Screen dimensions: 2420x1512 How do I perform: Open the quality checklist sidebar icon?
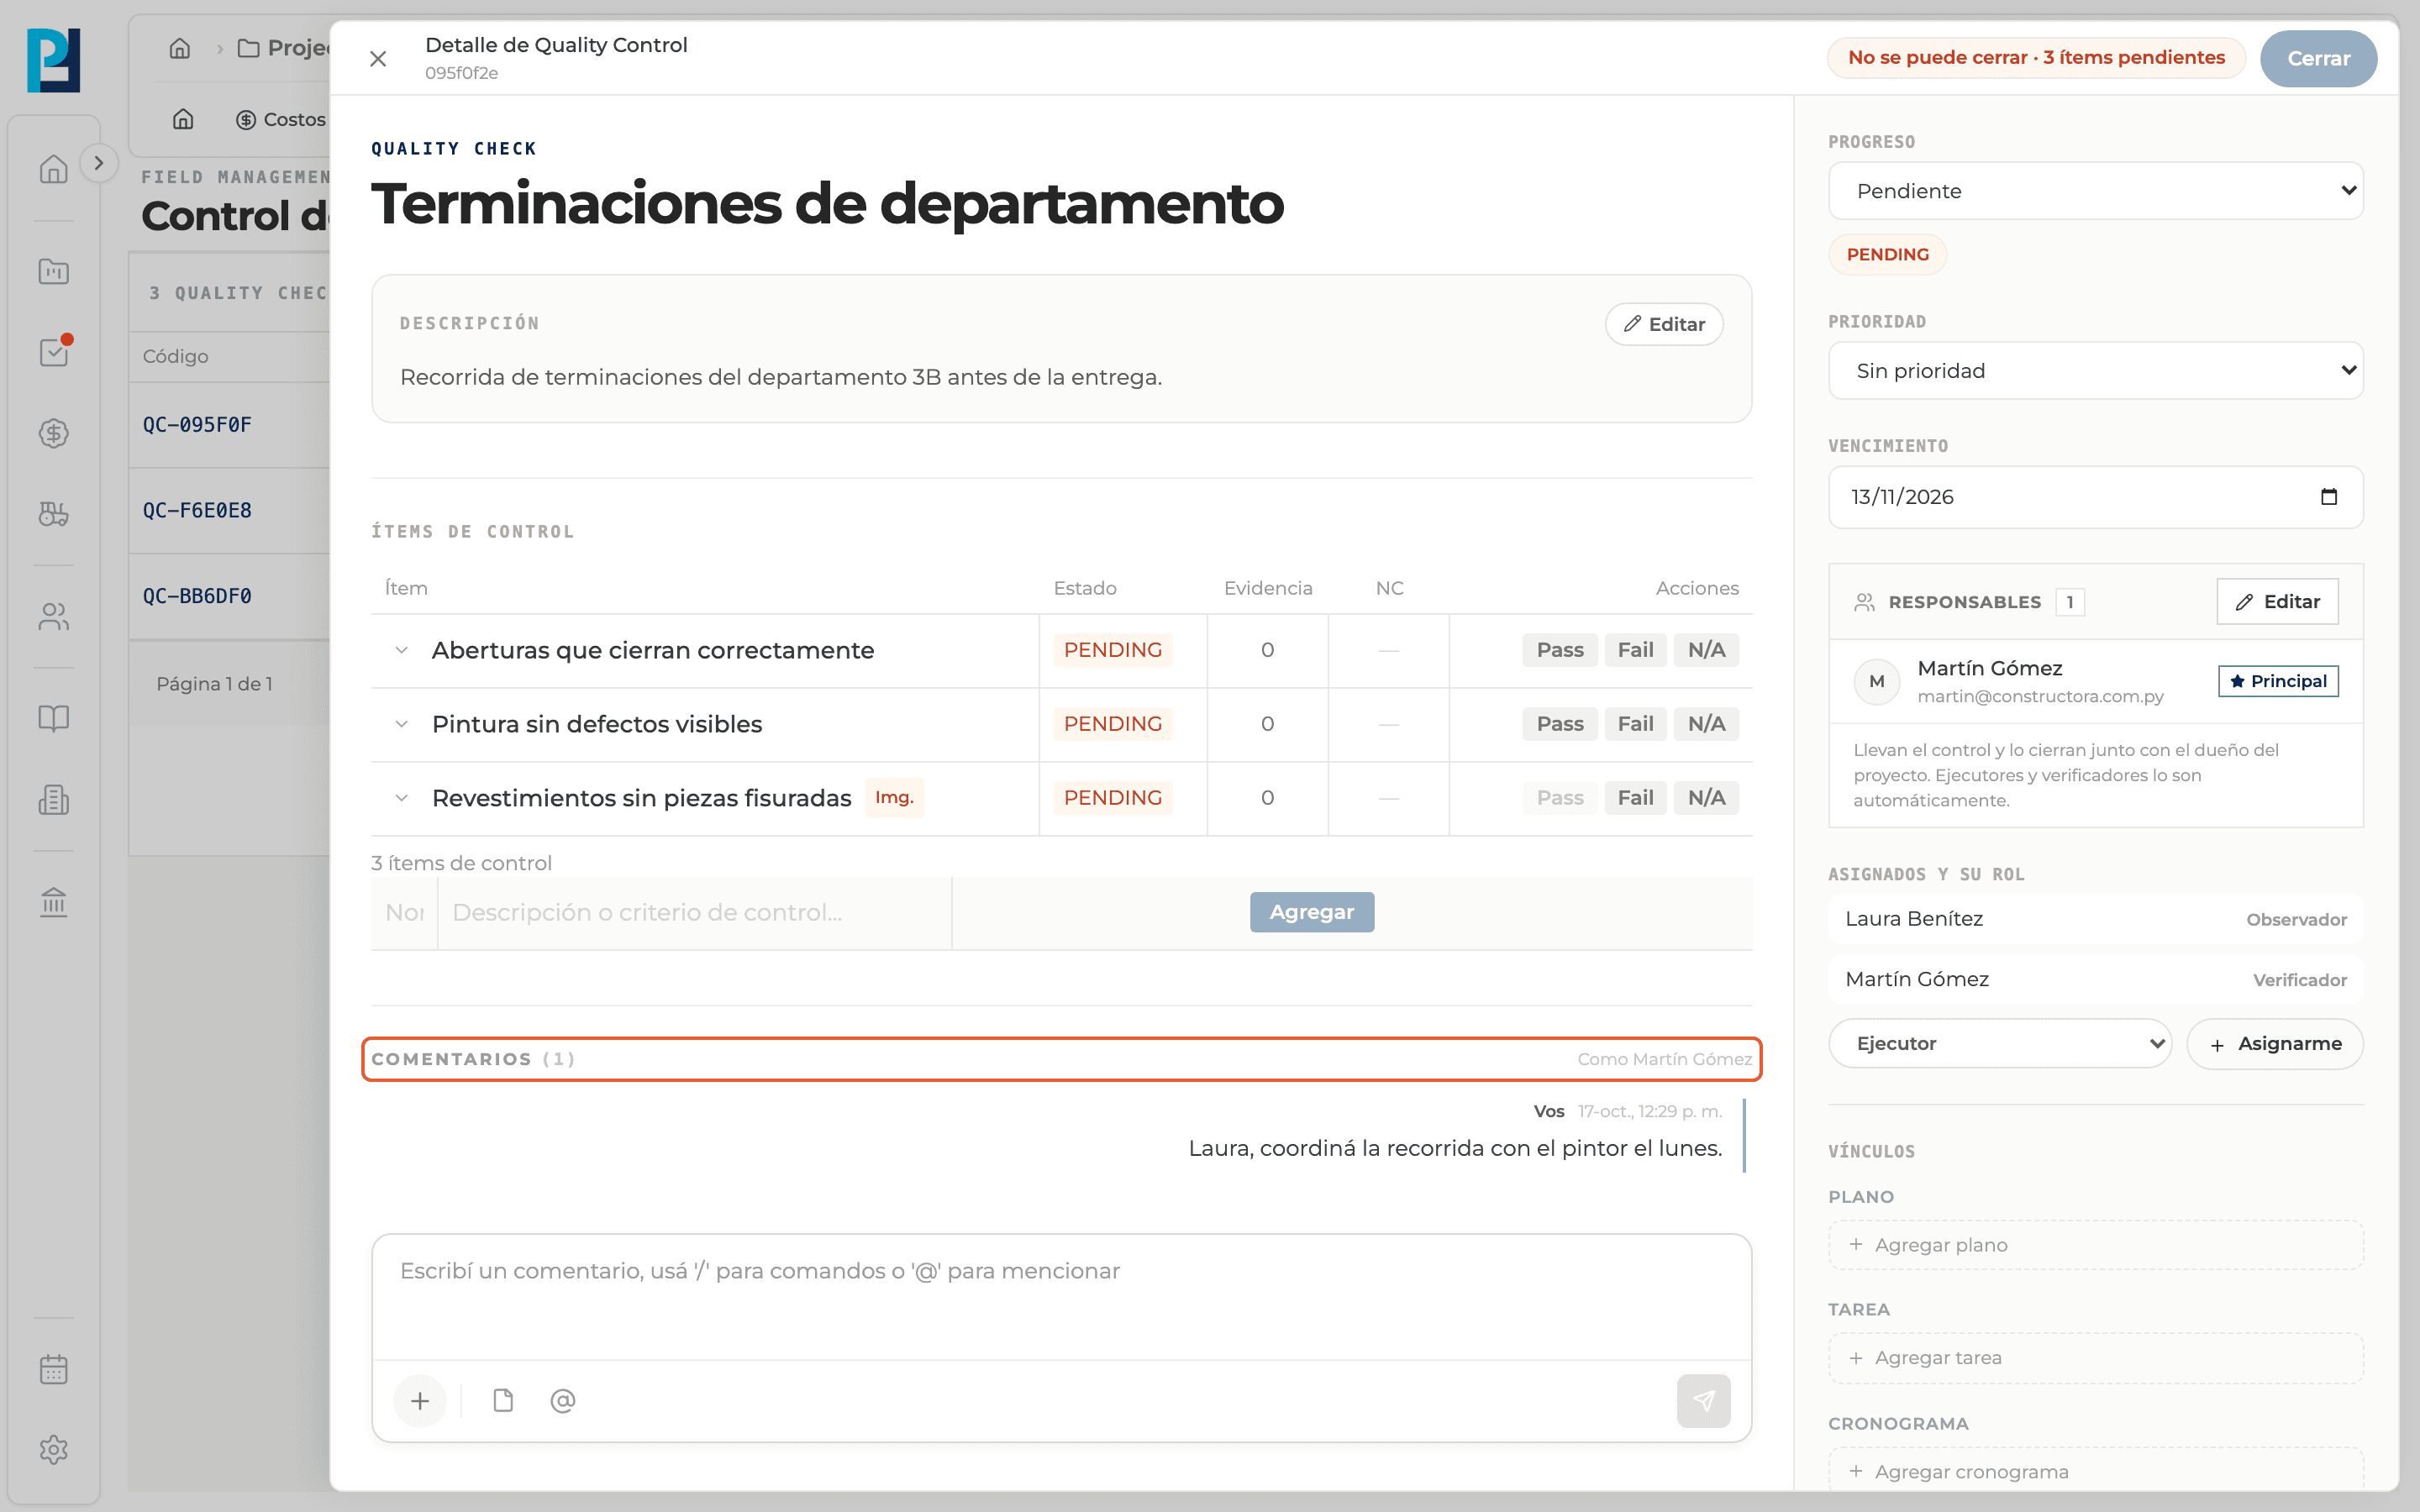pyautogui.click(x=54, y=352)
